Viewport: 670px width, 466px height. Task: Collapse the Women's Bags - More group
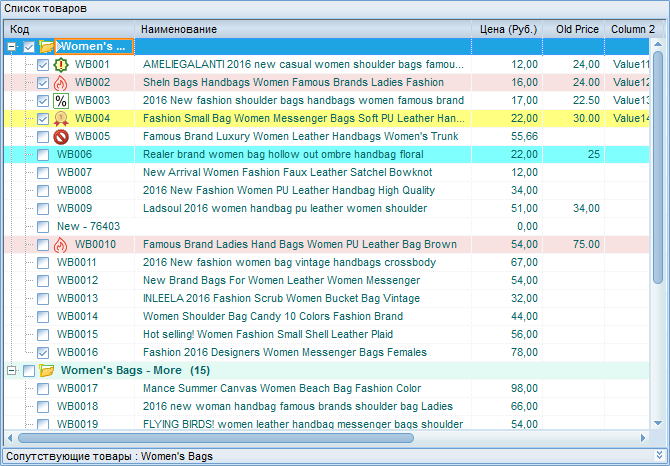pos(11,371)
